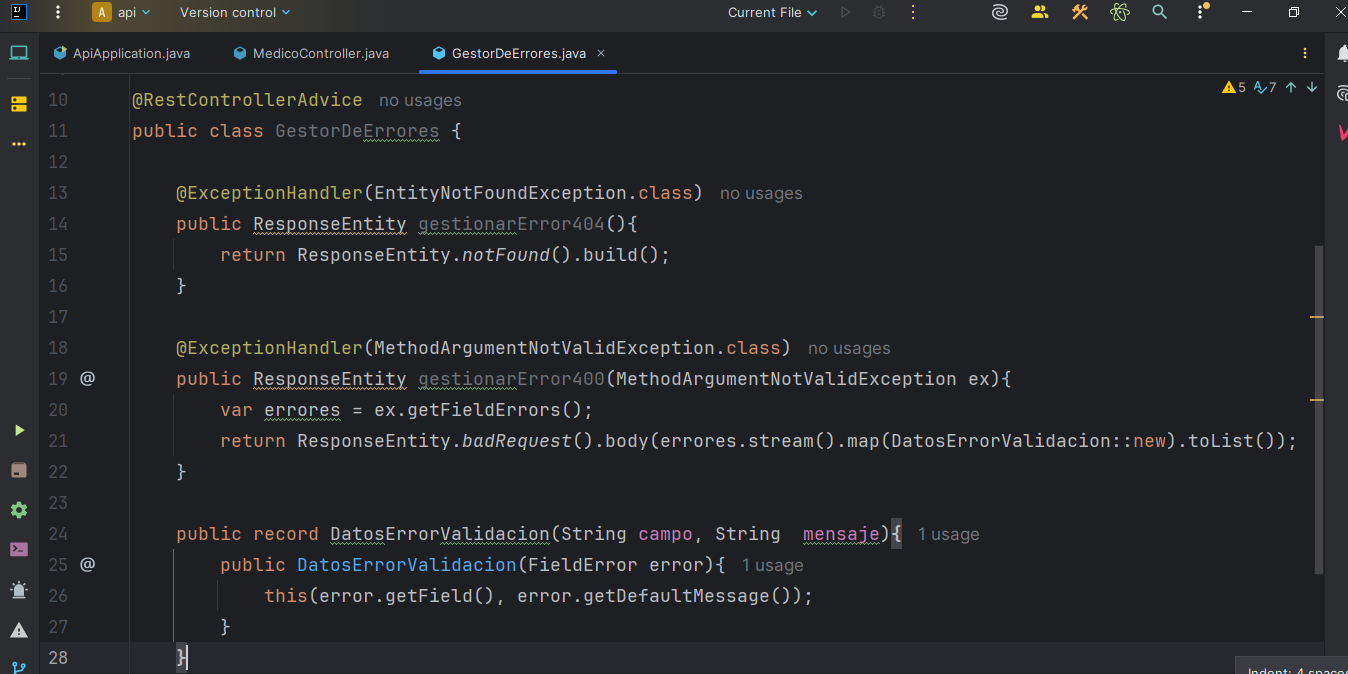Open the Git branch tool window icon
Viewport: 1348px width, 674px height.
(19, 666)
